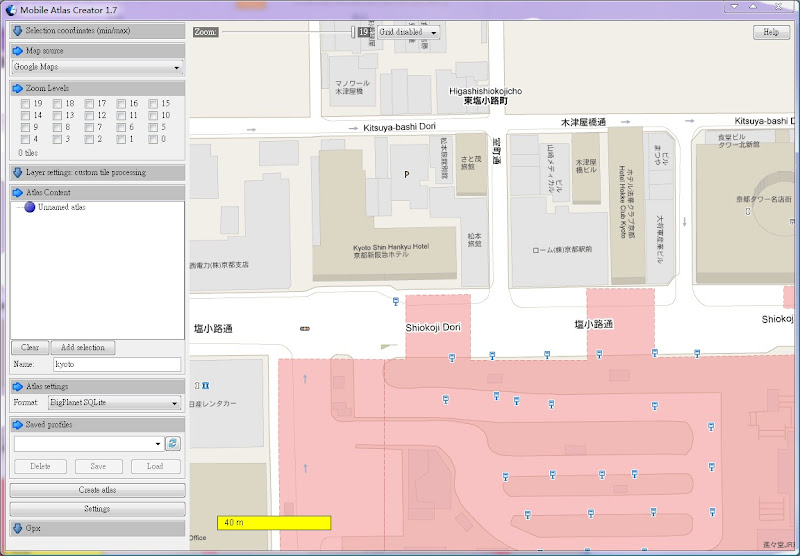Open the saved profiles combo box
The height and width of the screenshot is (556, 800).
(89, 444)
